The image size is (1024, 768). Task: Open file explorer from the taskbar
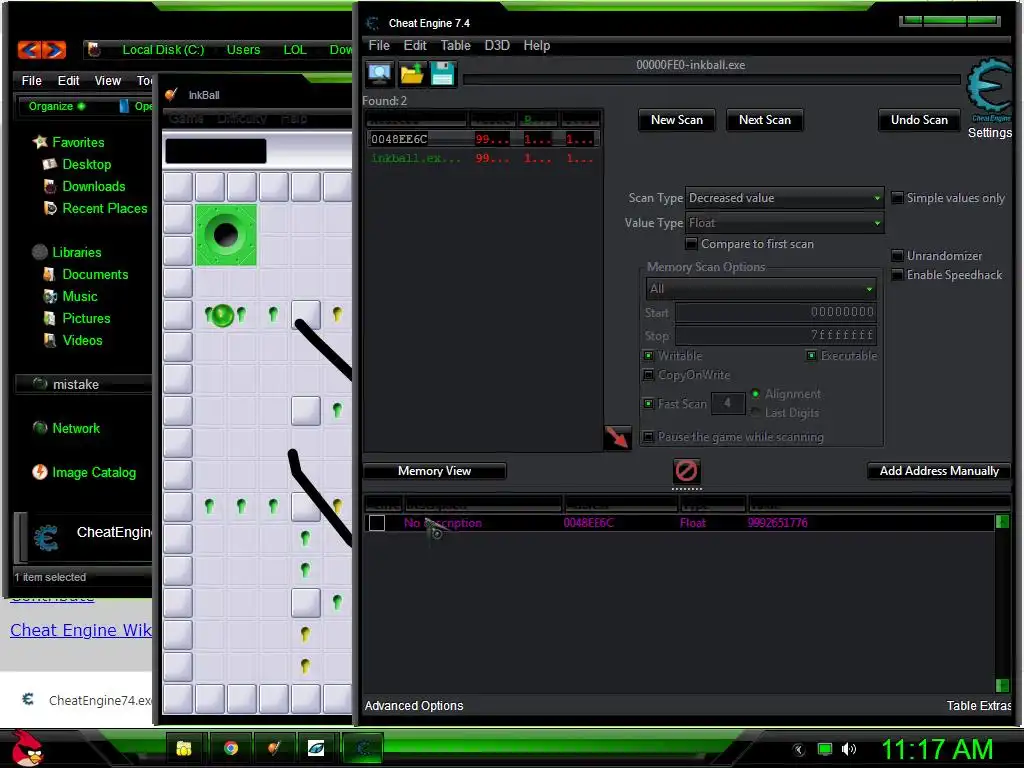(184, 748)
